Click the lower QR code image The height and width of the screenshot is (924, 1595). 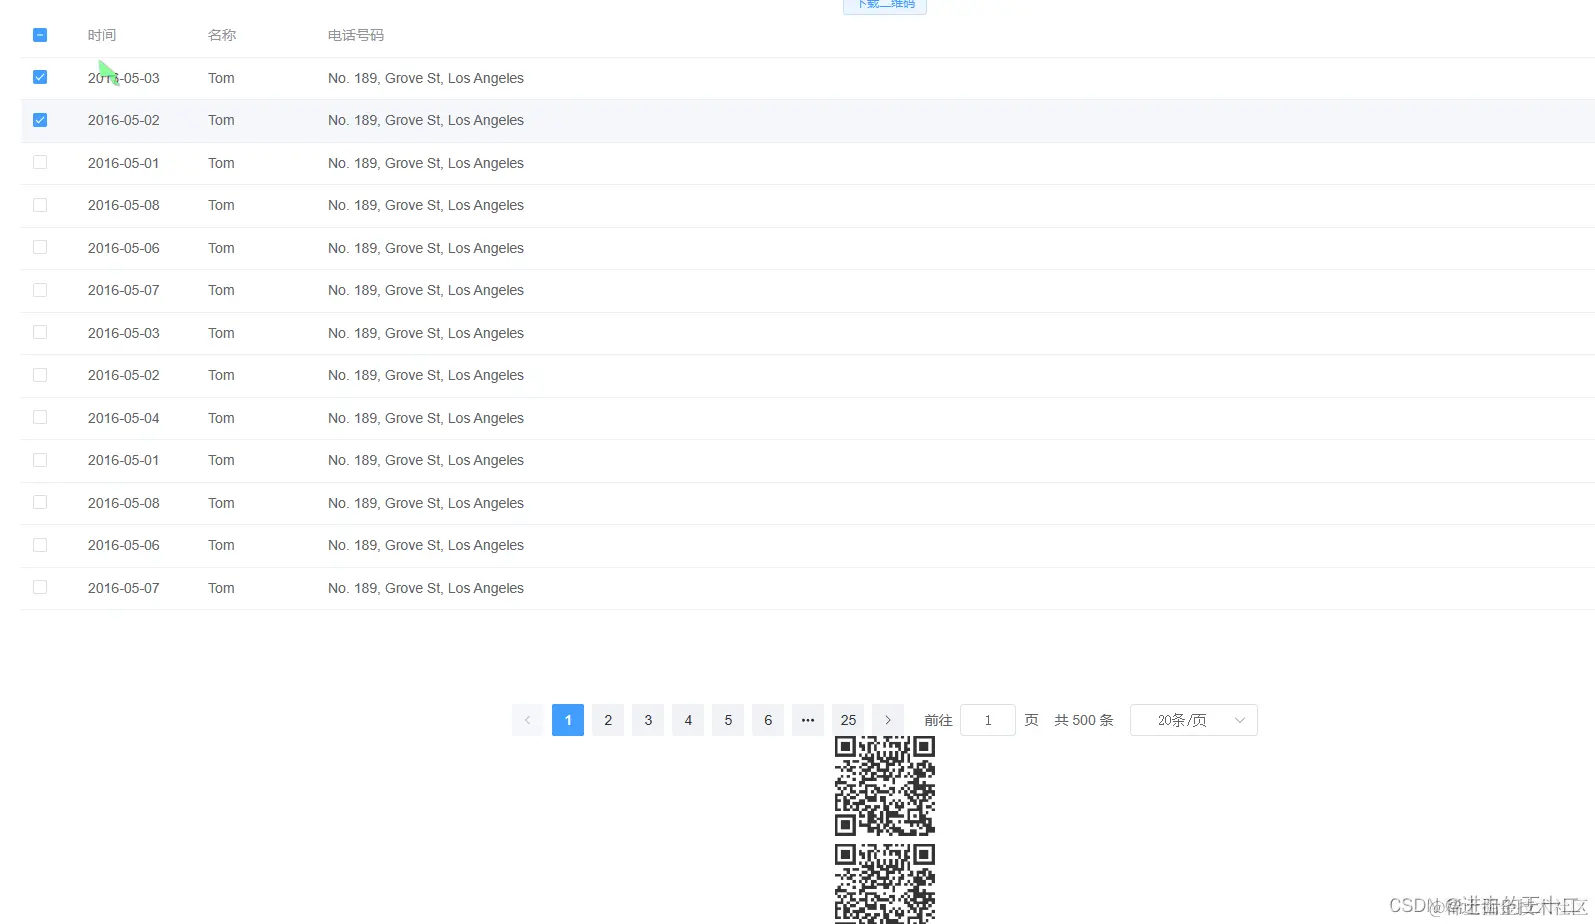885,883
